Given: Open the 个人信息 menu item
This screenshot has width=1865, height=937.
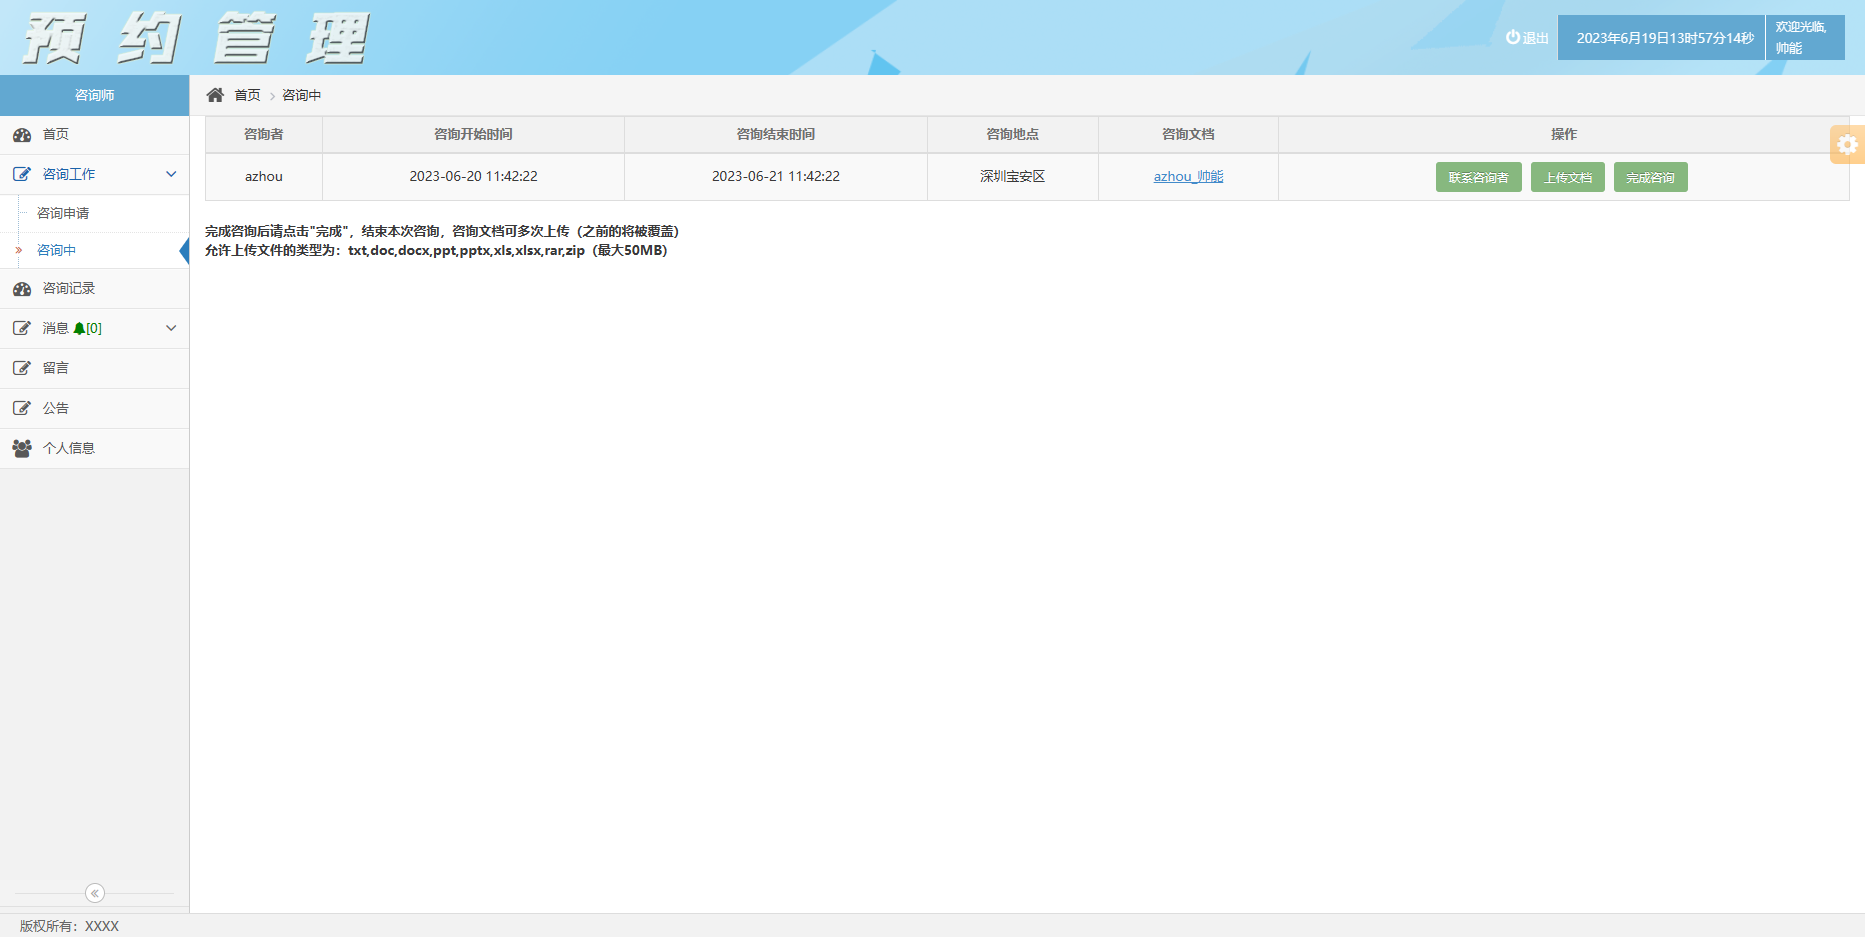Looking at the screenshot, I should [94, 448].
